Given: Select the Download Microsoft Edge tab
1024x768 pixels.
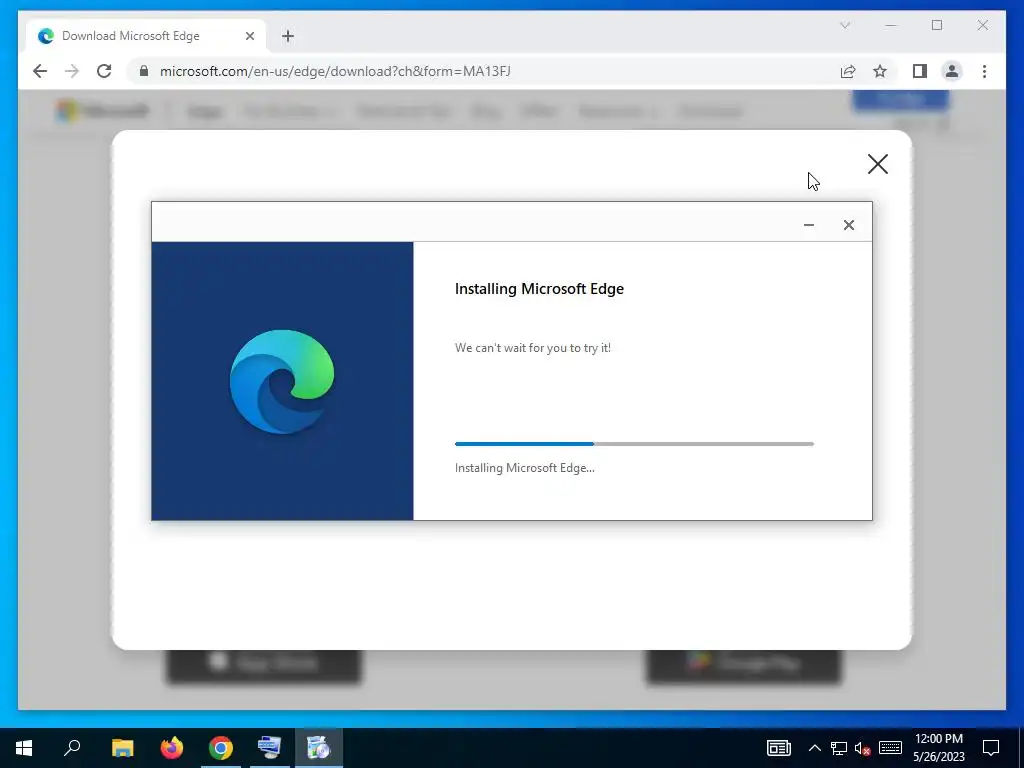Looking at the screenshot, I should point(146,36).
